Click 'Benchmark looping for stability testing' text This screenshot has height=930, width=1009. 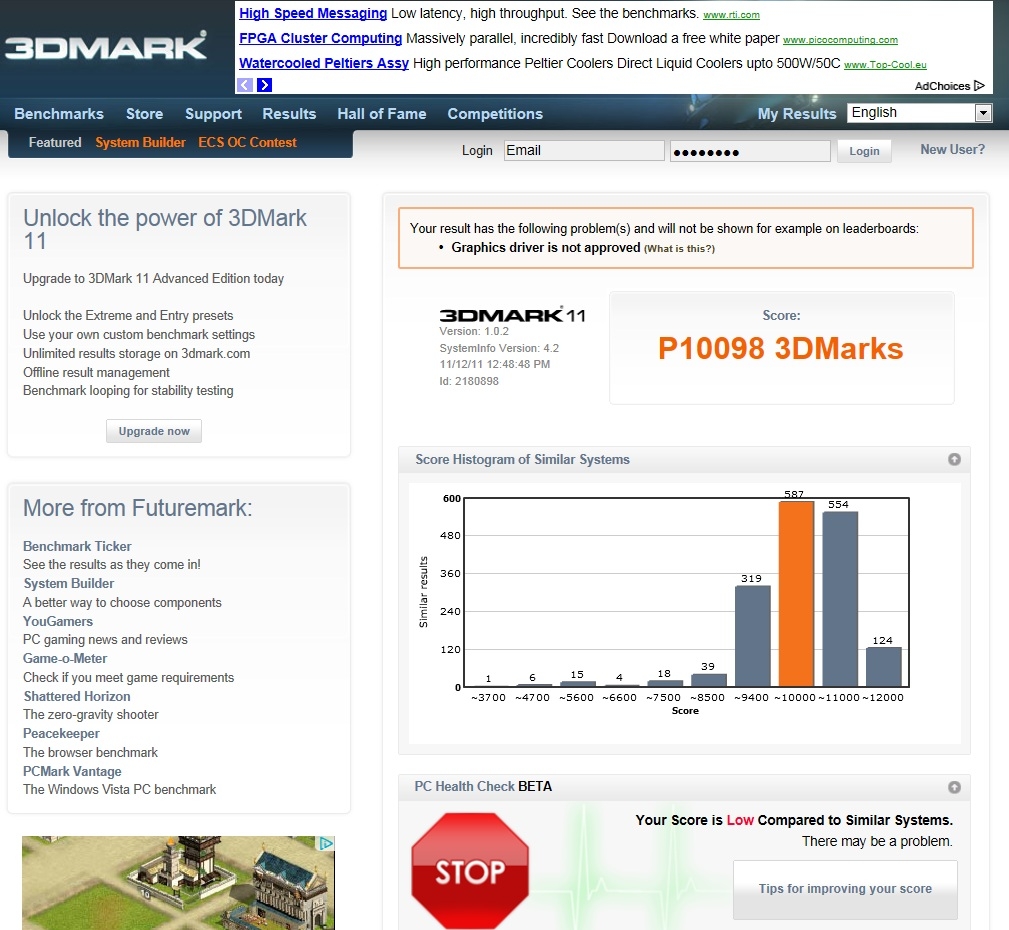point(128,391)
